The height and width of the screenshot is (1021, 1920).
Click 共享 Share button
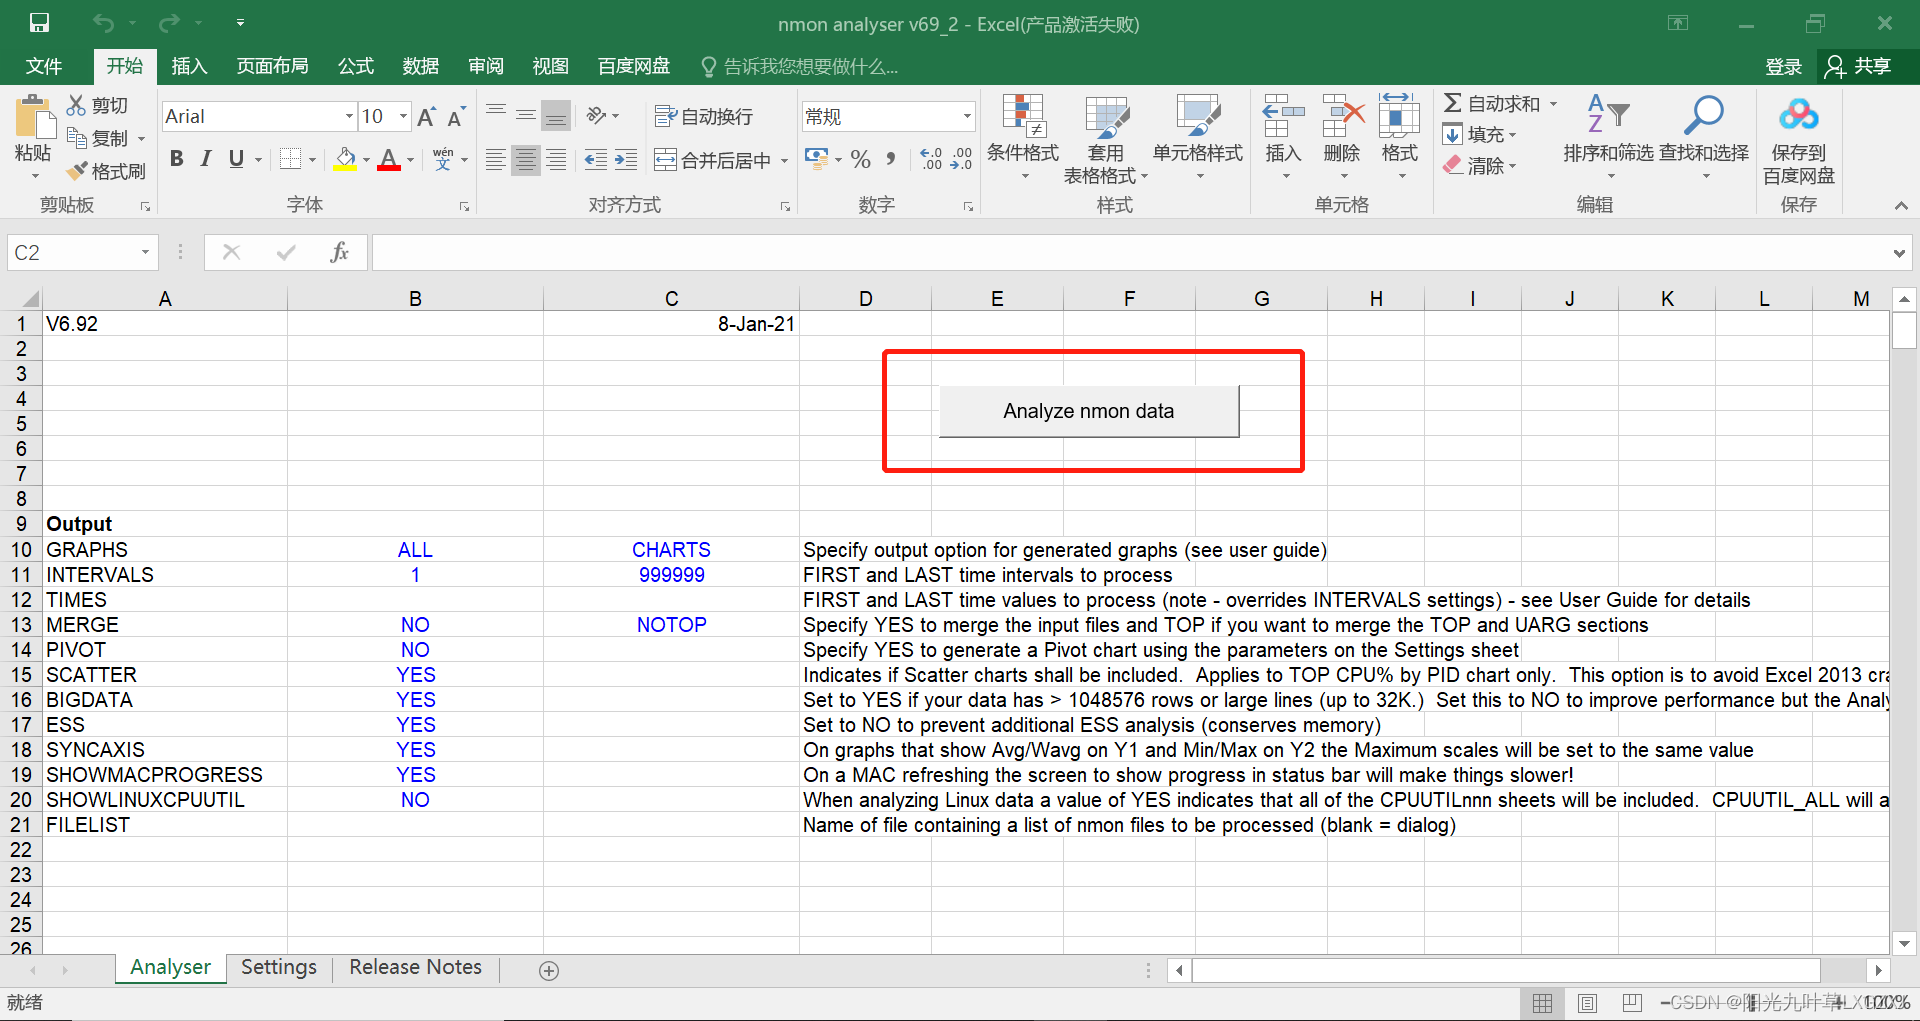click(1860, 66)
